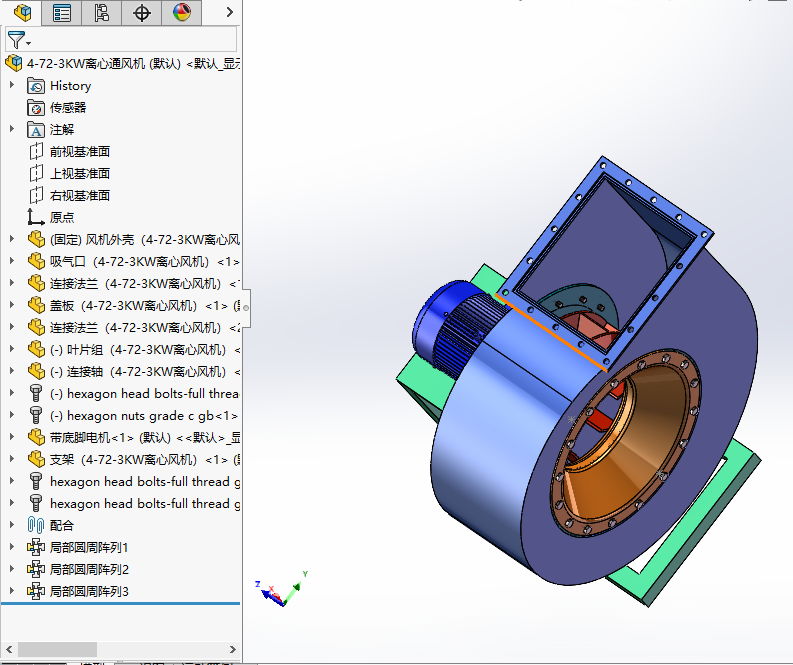Click the 传感器 sensors folder icon

(36, 108)
